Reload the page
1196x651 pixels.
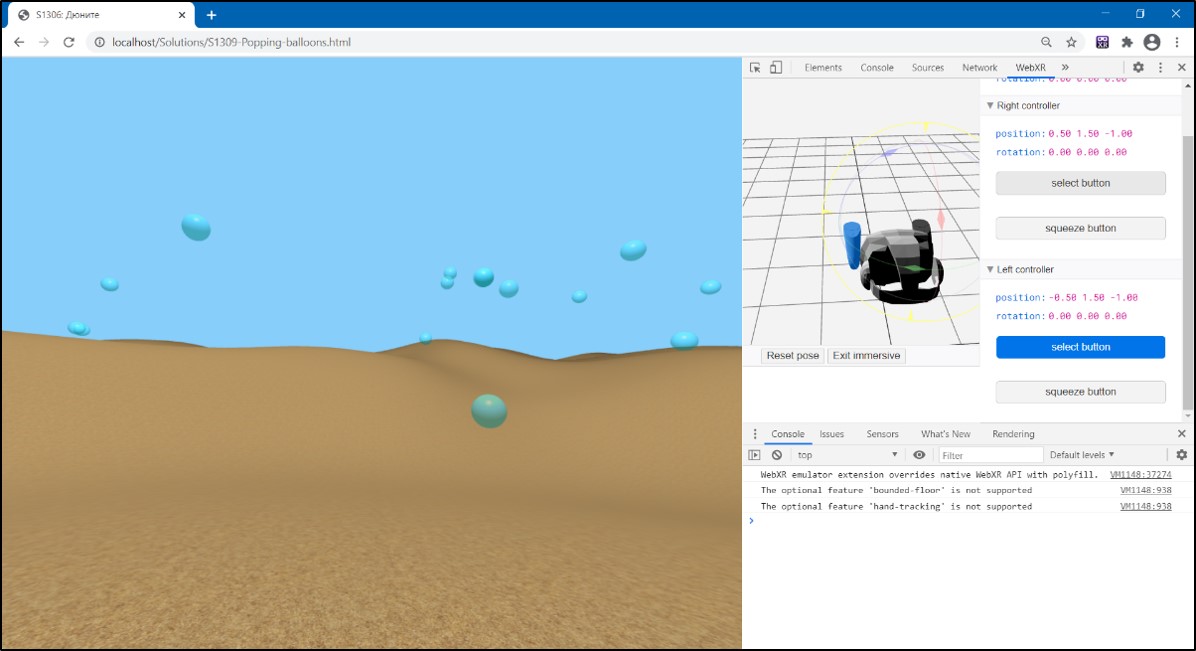coord(69,42)
